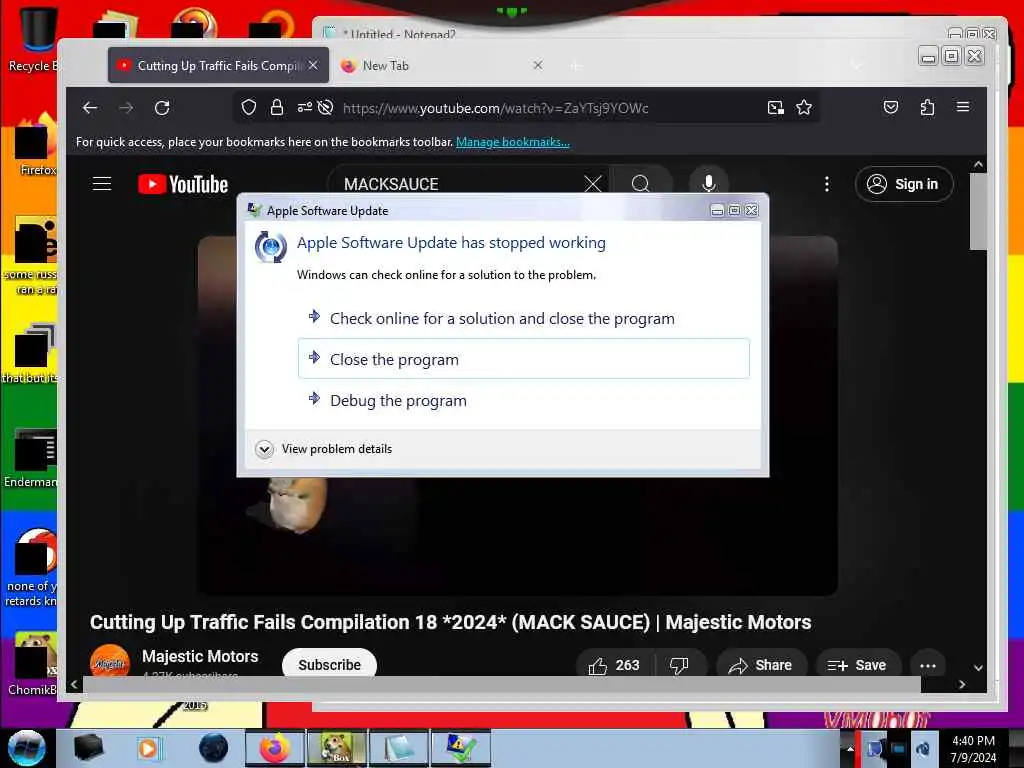This screenshot has width=1024, height=768.
Task: Open the Pocket save icon
Action: (891, 108)
